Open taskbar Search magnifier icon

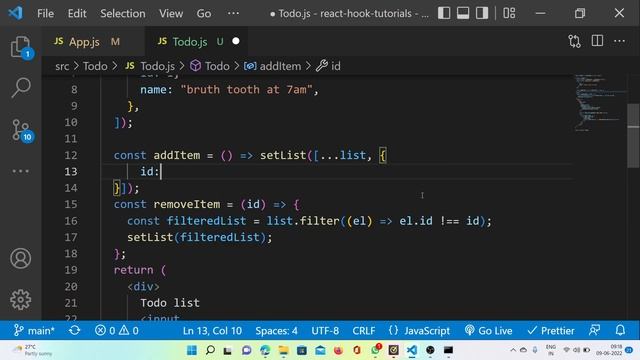pyautogui.click(x=210, y=350)
